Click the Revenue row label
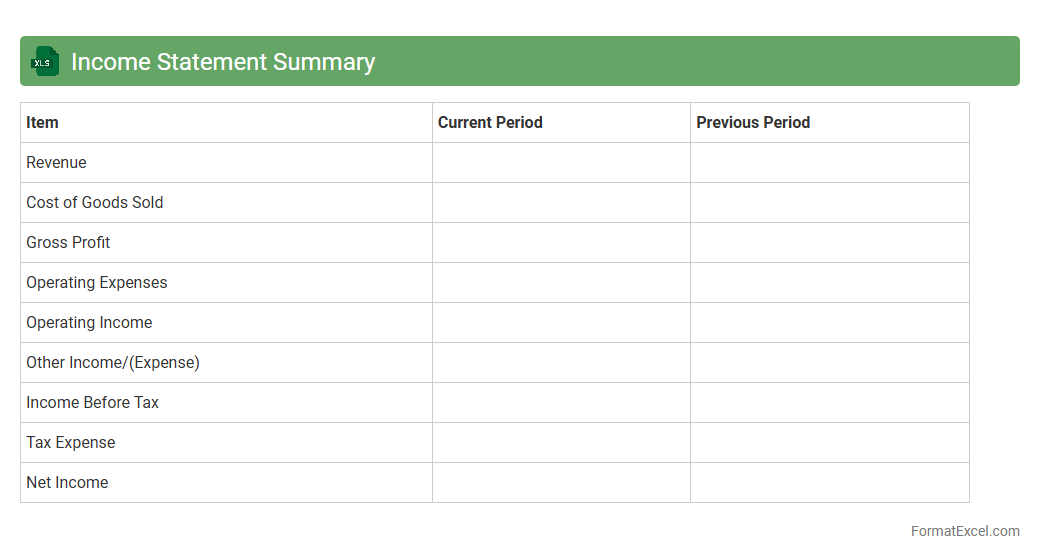Image resolution: width=1040 pixels, height=560 pixels. tap(56, 162)
